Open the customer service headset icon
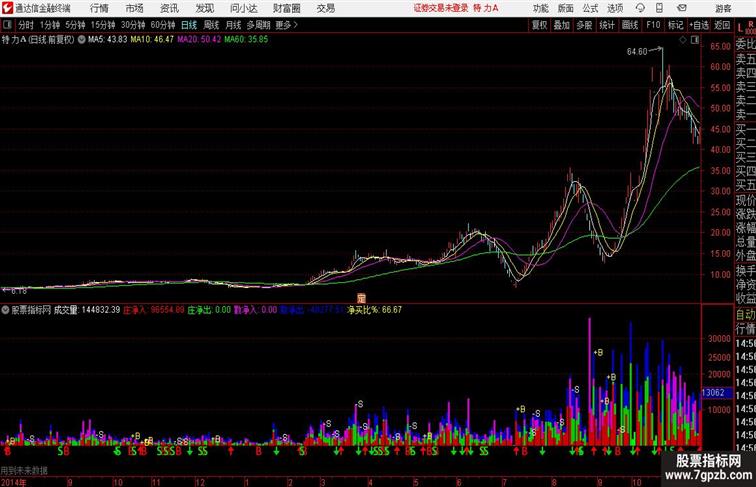 point(640,8)
